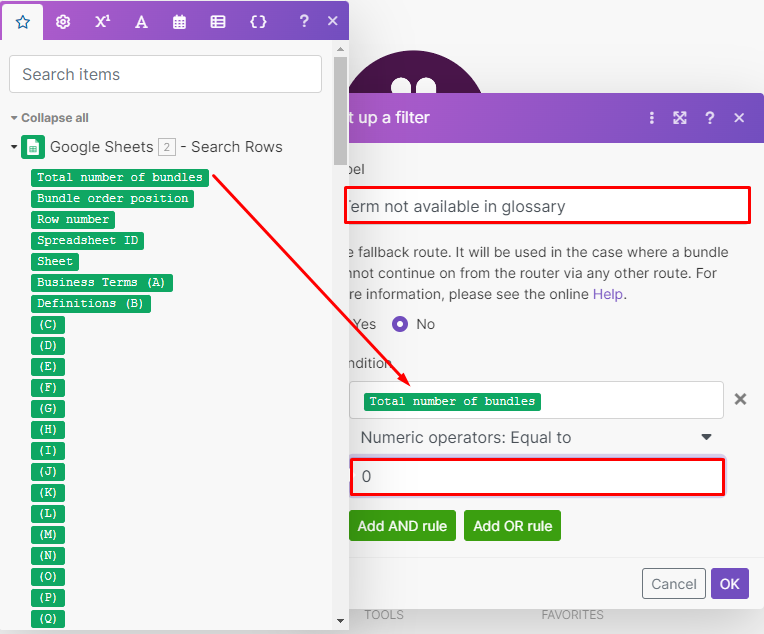764x634 pixels.
Task: Click Add OR rule button
Action: pyautogui.click(x=512, y=526)
